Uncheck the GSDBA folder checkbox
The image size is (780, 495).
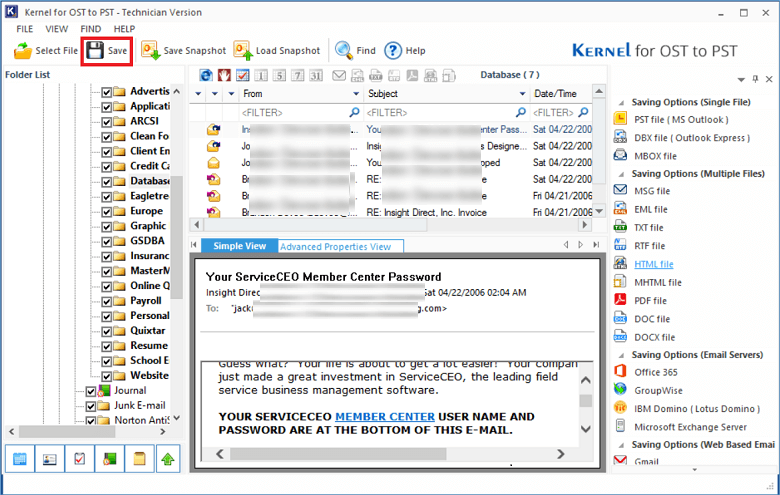106,242
